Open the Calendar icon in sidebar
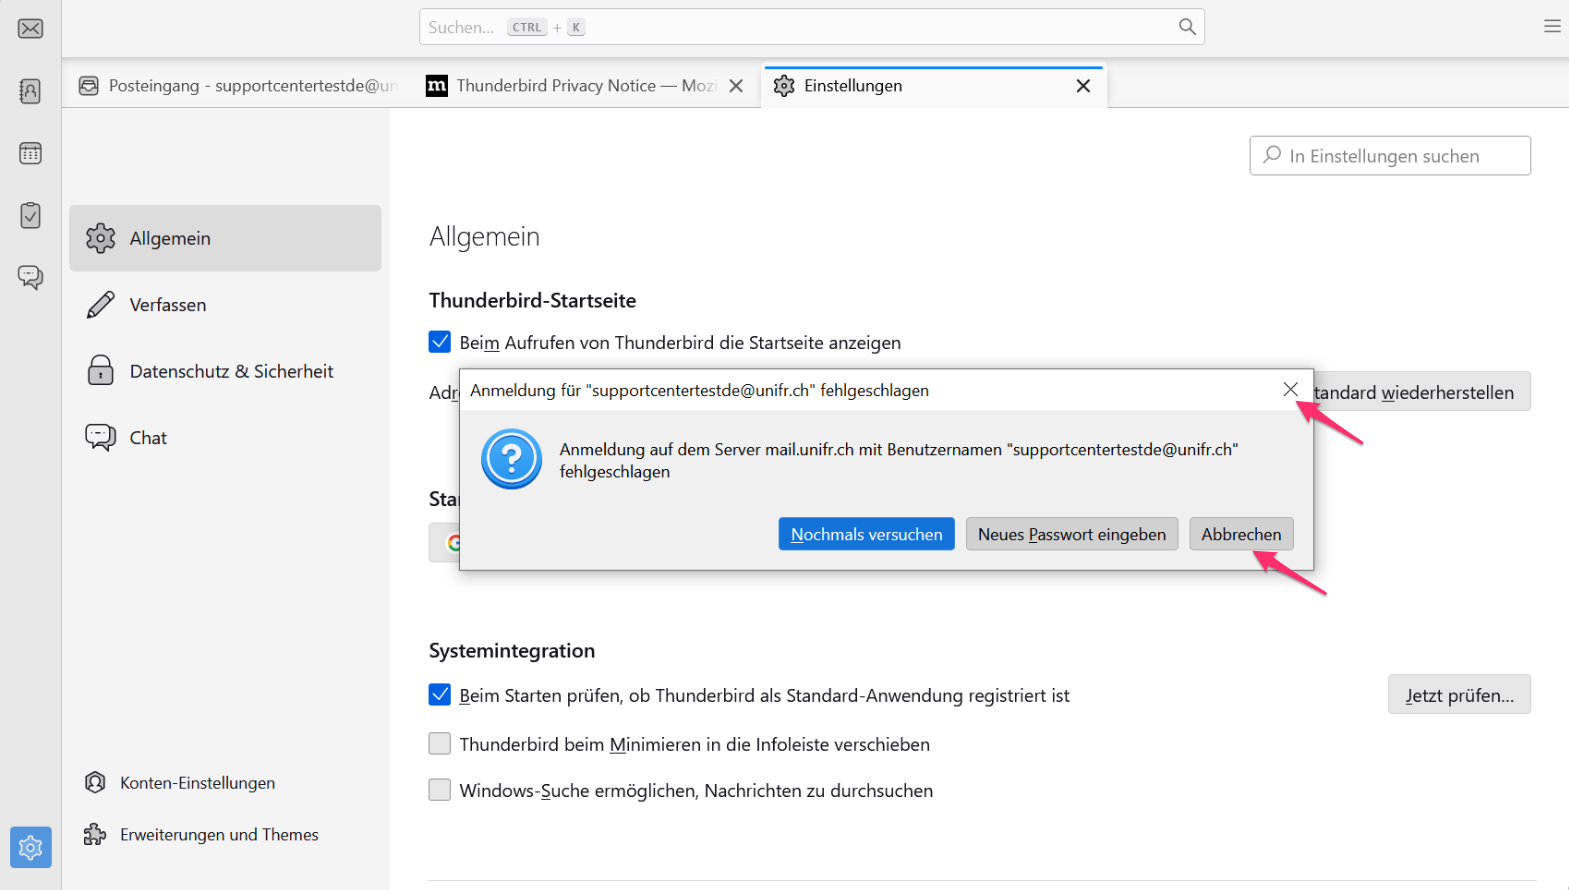Viewport: 1569px width, 890px height. 30,153
